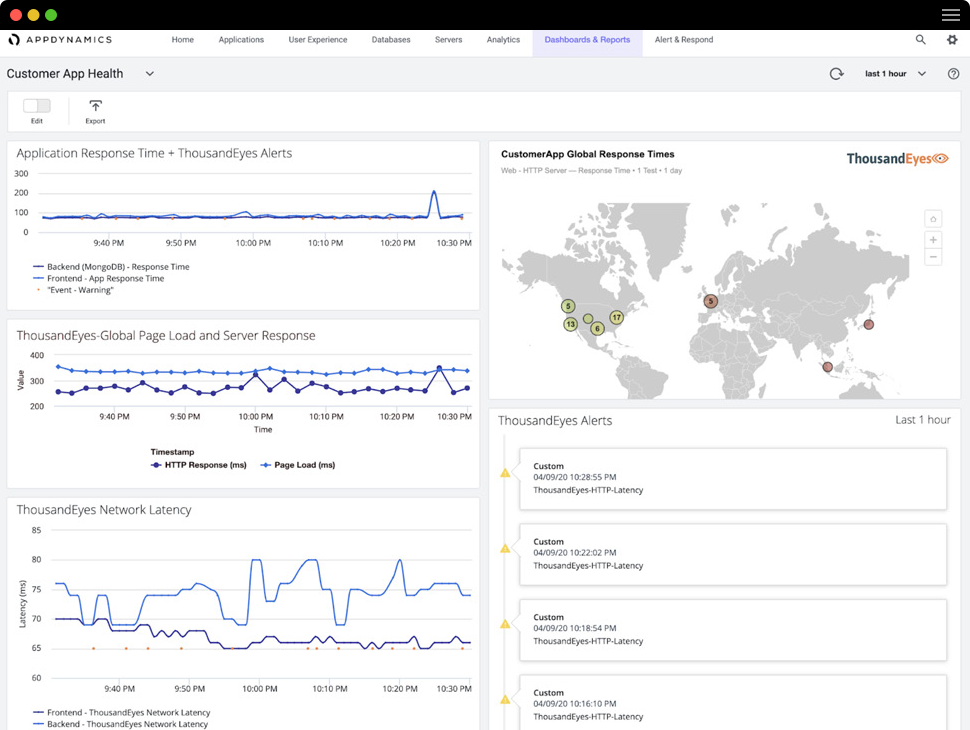970x730 pixels.
Task: Go to the Applications tab
Action: tap(241, 40)
